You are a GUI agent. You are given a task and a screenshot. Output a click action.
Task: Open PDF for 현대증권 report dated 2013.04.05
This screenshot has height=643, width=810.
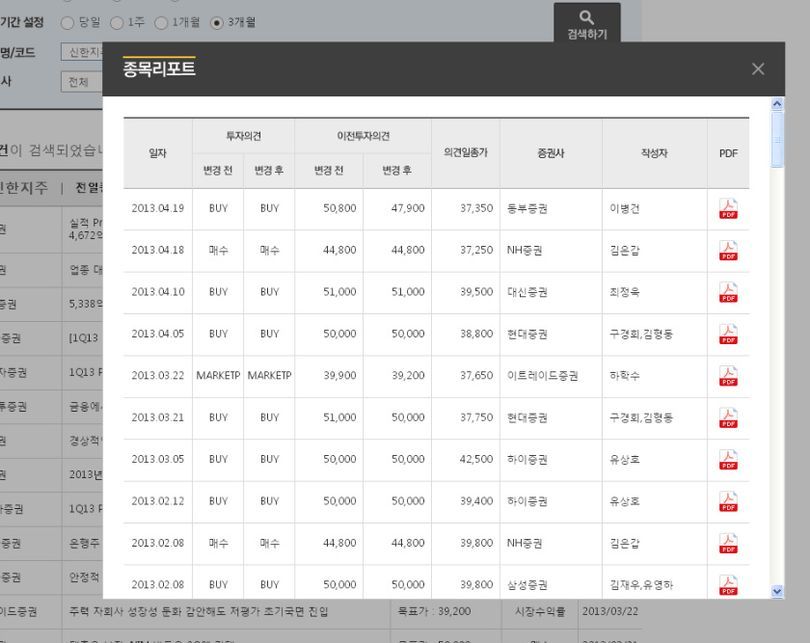click(x=728, y=335)
